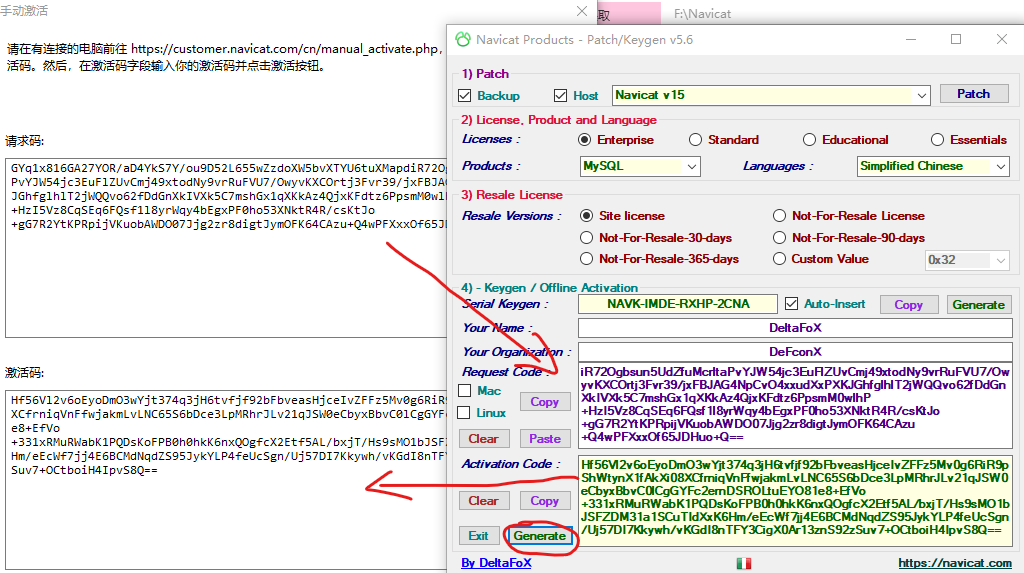
Task: Check the Linux checkbox
Action: [x=464, y=413]
